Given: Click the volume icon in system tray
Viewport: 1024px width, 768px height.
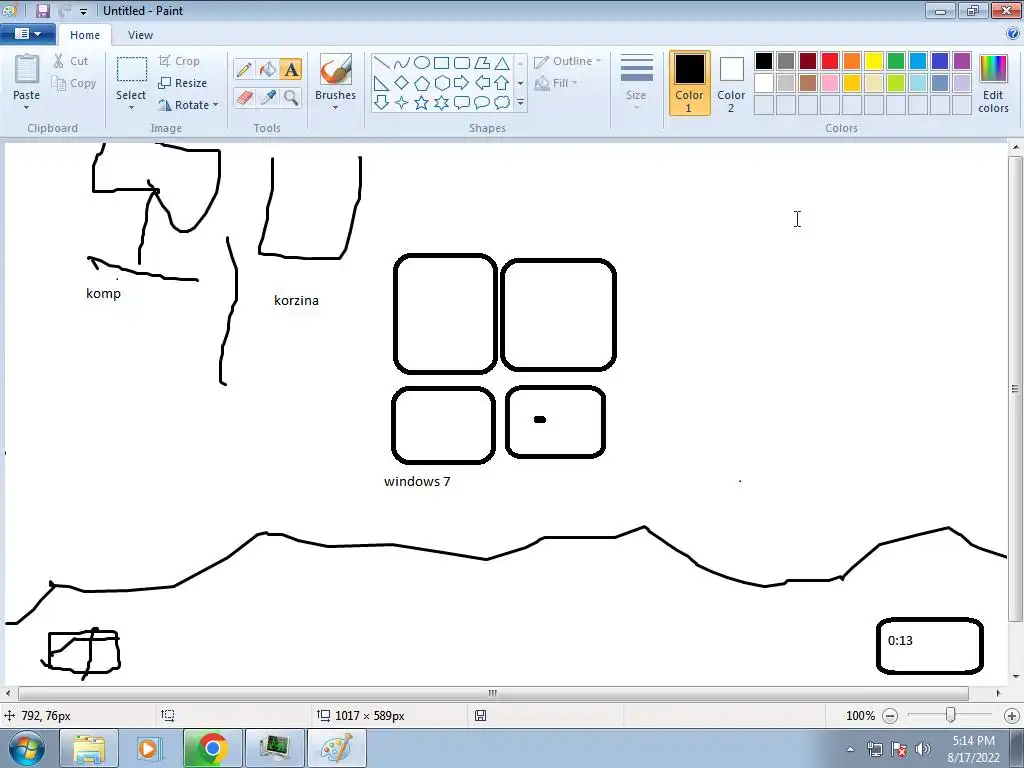Looking at the screenshot, I should coord(923,749).
